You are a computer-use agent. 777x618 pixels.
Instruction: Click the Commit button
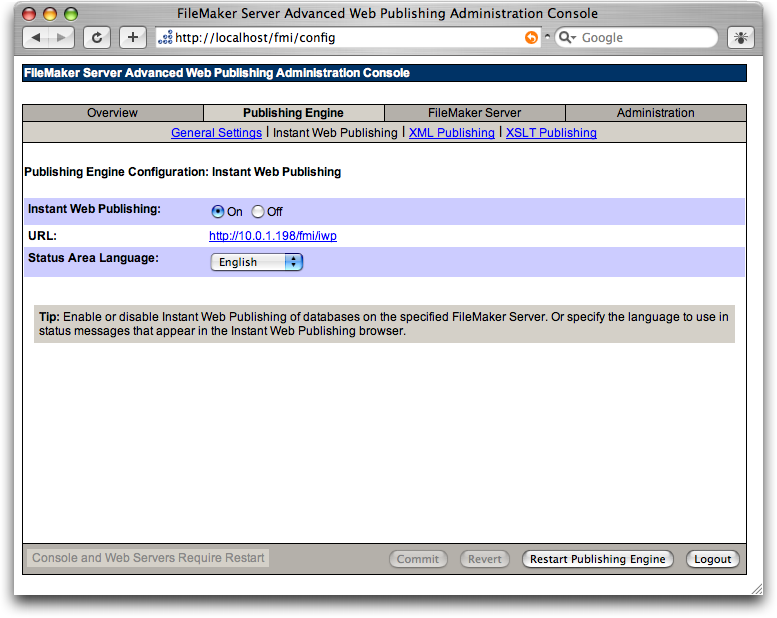pos(418,559)
